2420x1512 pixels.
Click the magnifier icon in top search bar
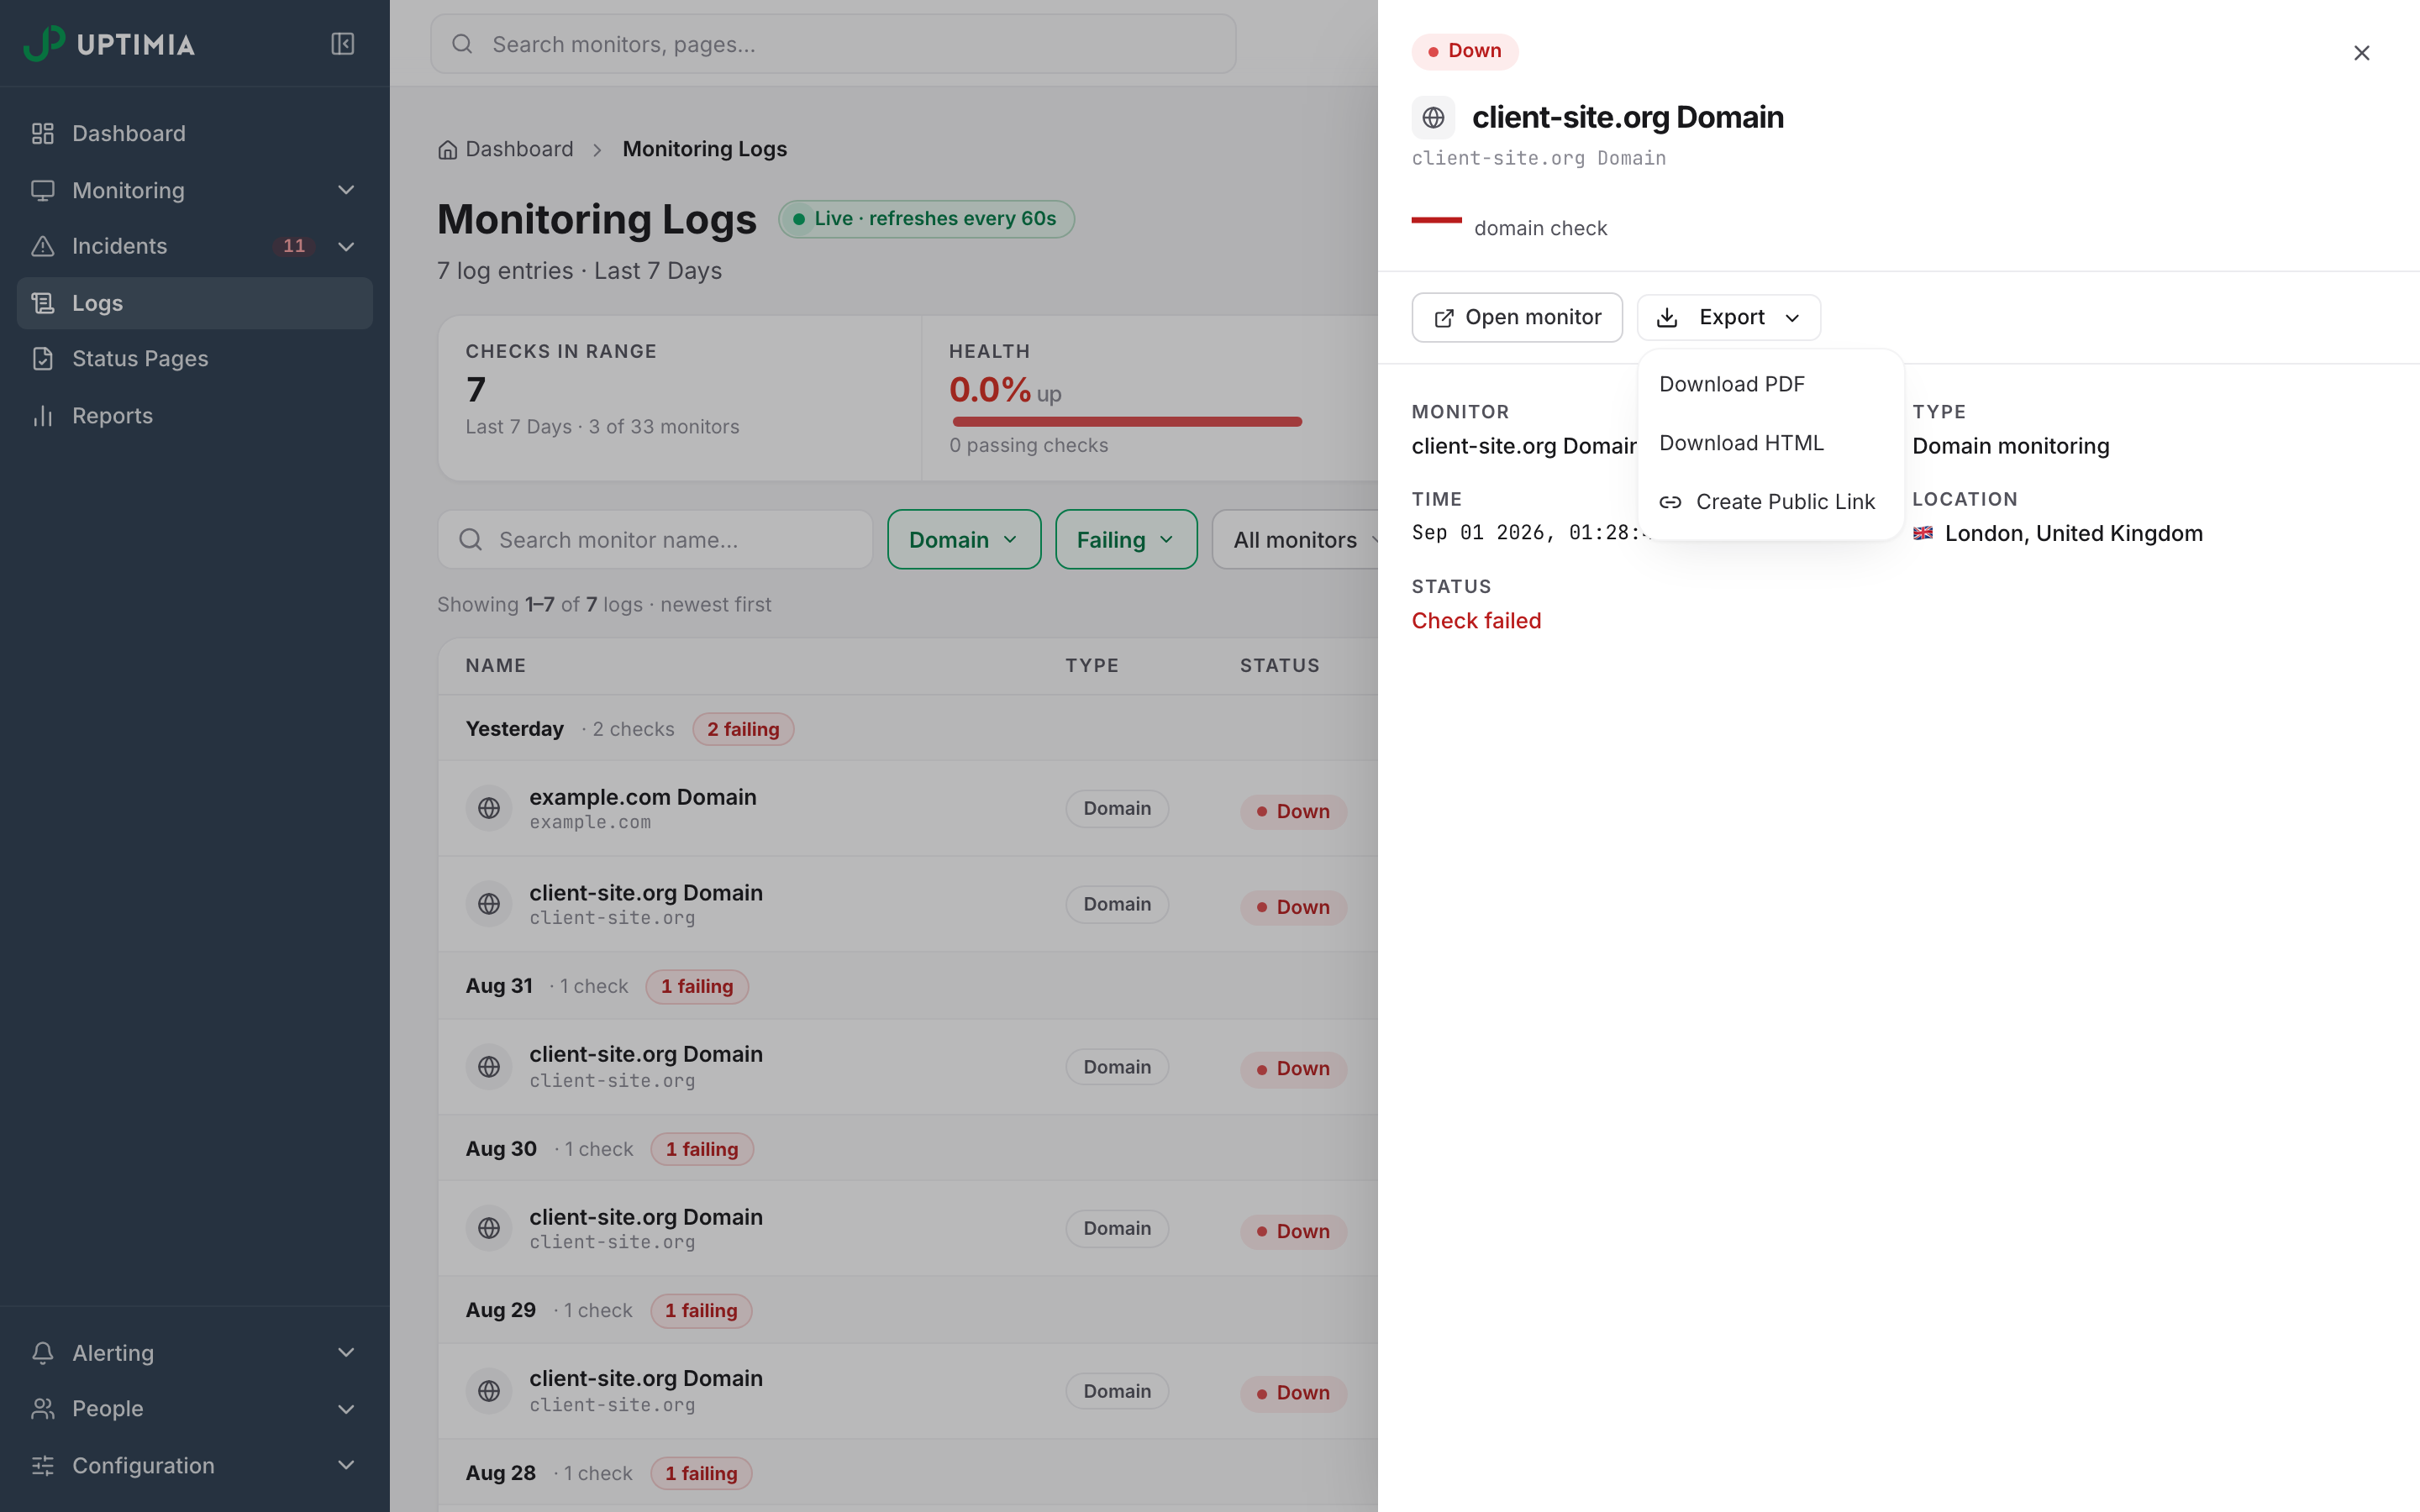pyautogui.click(x=462, y=44)
